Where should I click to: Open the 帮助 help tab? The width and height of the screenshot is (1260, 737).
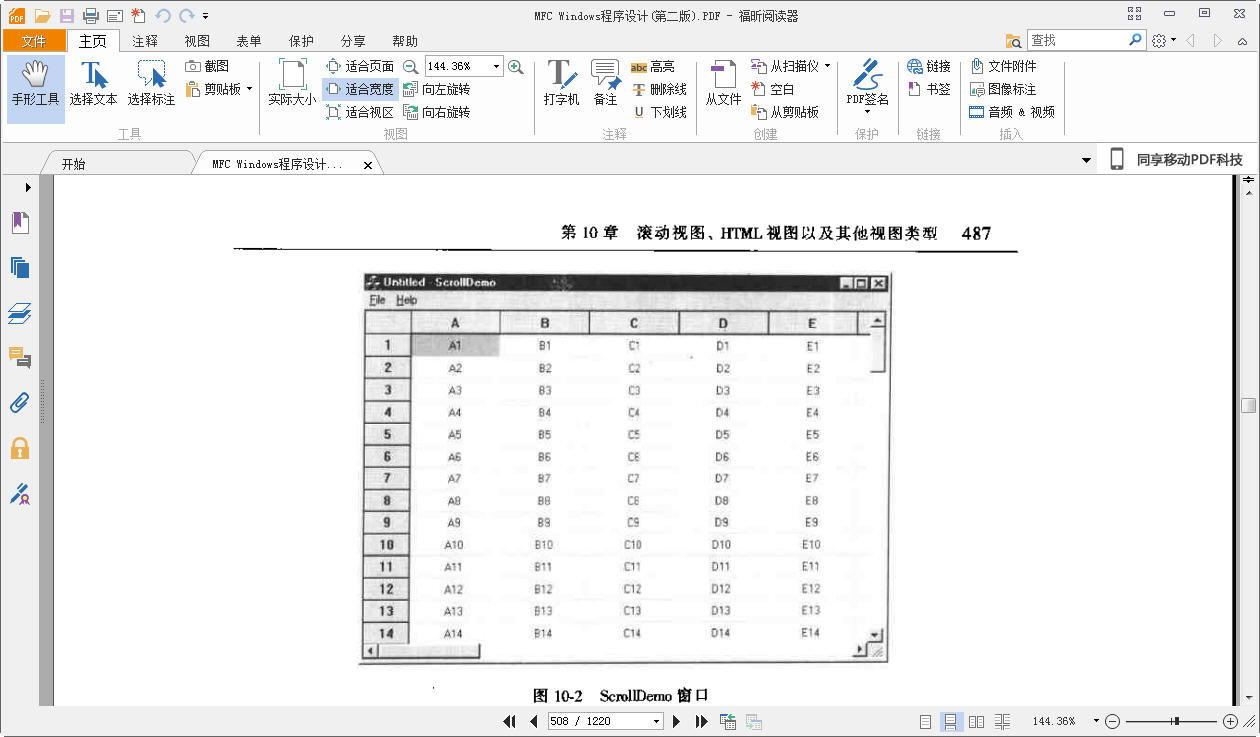[405, 41]
